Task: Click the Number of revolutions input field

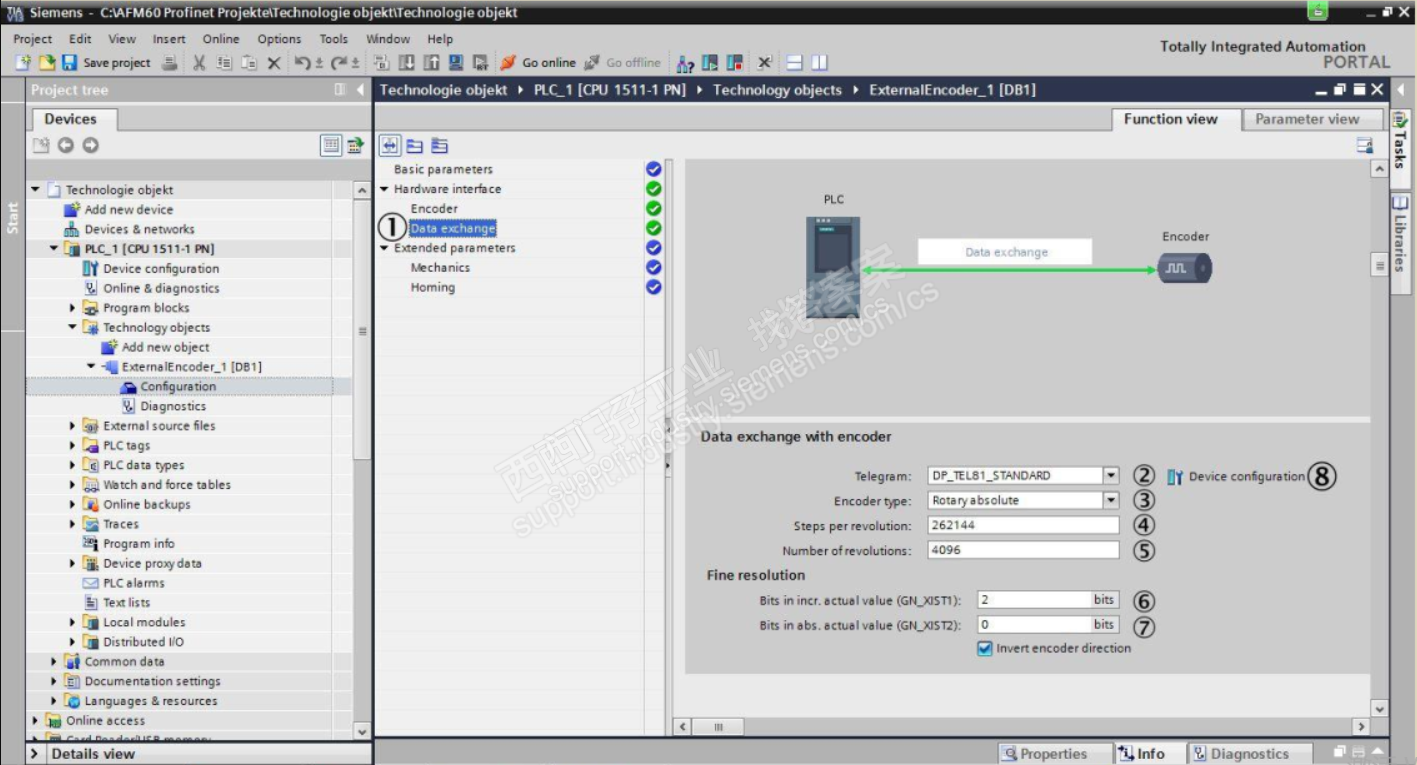Action: click(1023, 550)
